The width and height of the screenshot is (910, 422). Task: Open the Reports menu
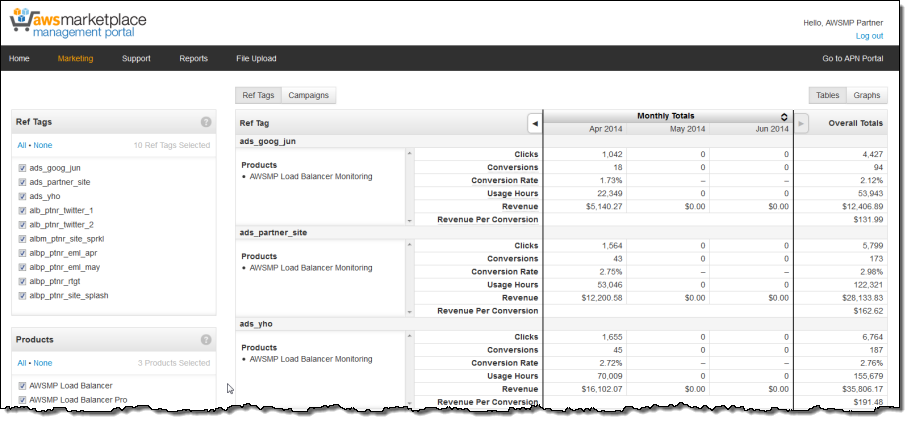[x=193, y=59]
